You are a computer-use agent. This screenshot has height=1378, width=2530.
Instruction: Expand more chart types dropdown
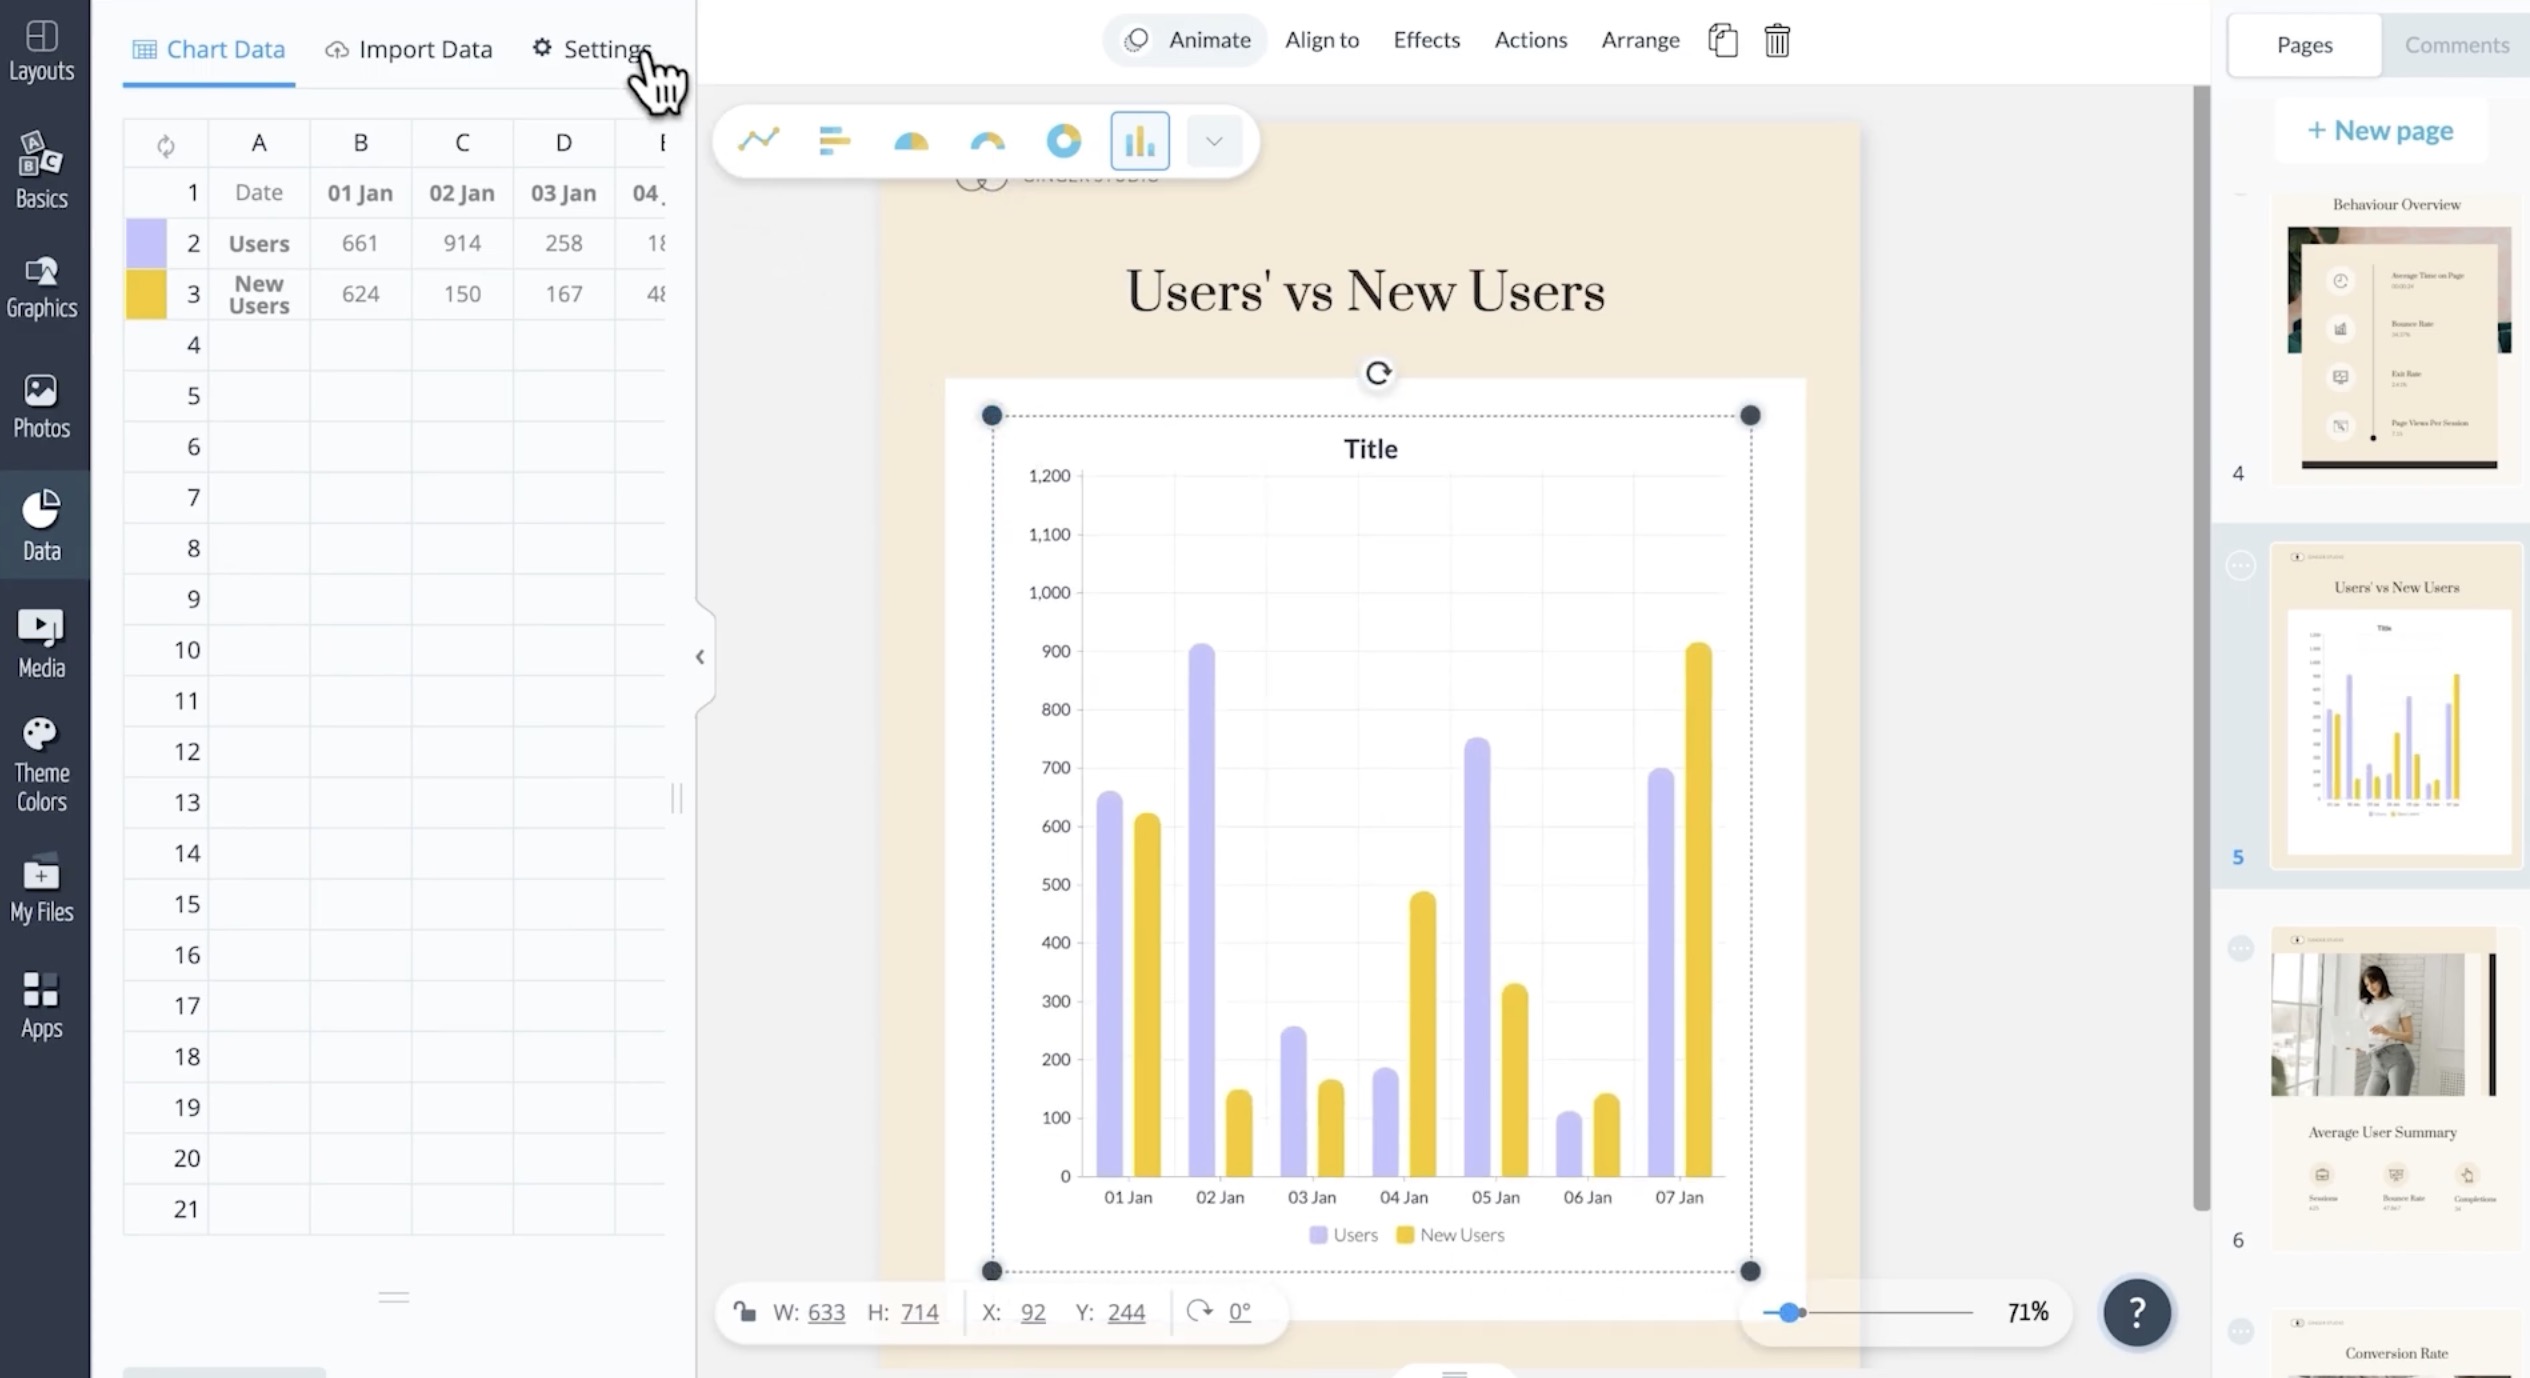pos(1213,141)
